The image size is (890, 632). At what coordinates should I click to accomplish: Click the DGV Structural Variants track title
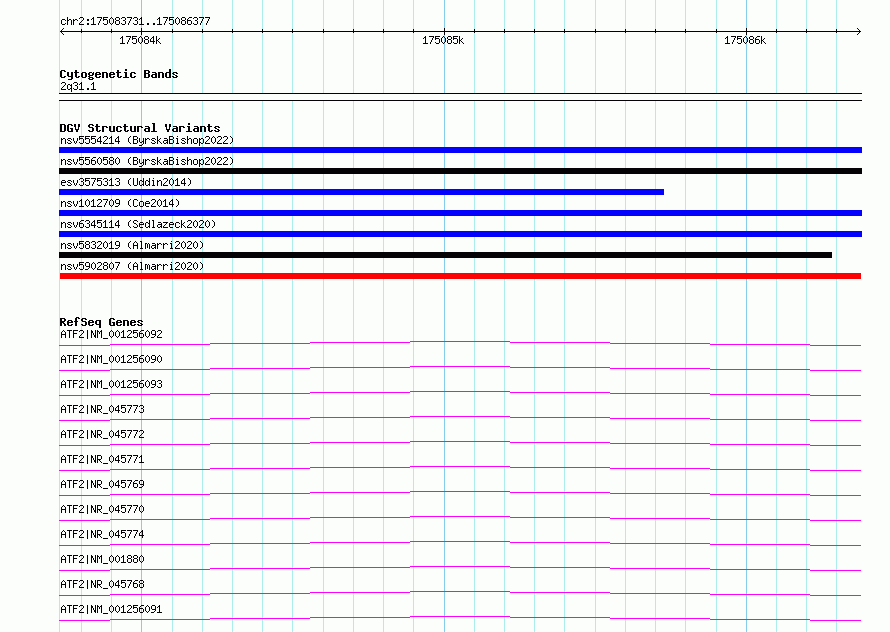[140, 128]
